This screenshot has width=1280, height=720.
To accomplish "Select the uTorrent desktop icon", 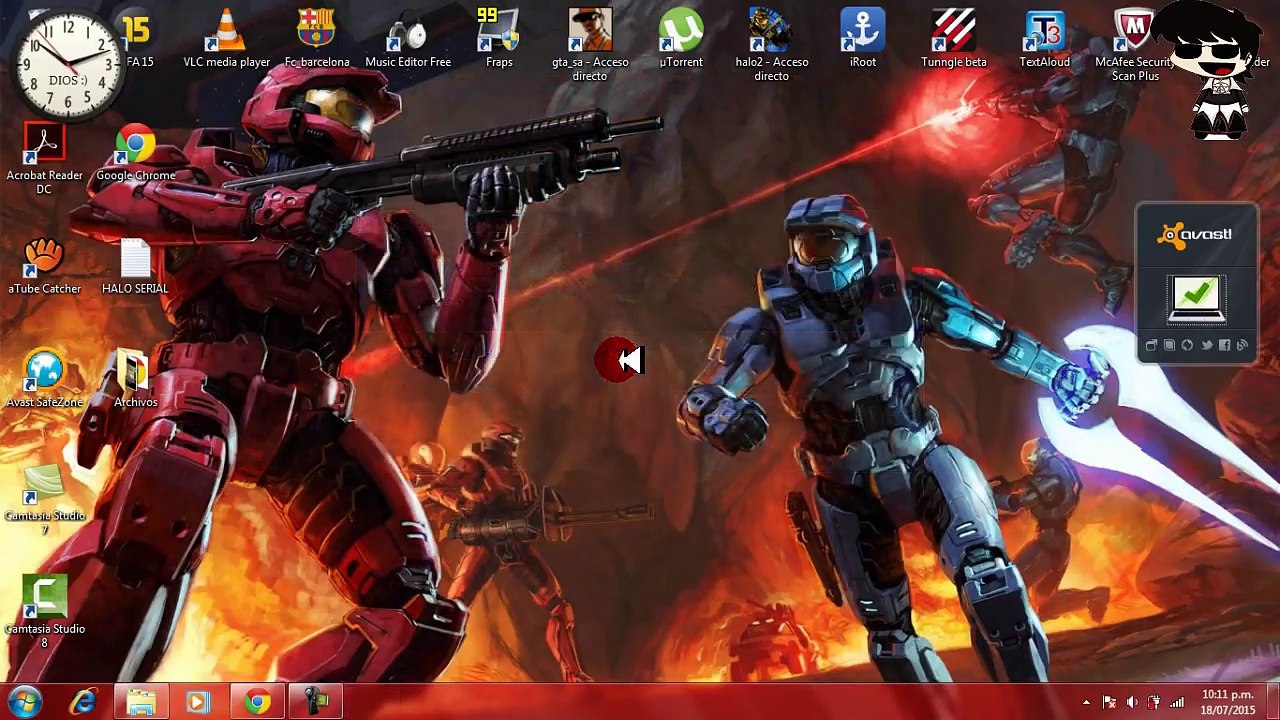I will tap(681, 40).
